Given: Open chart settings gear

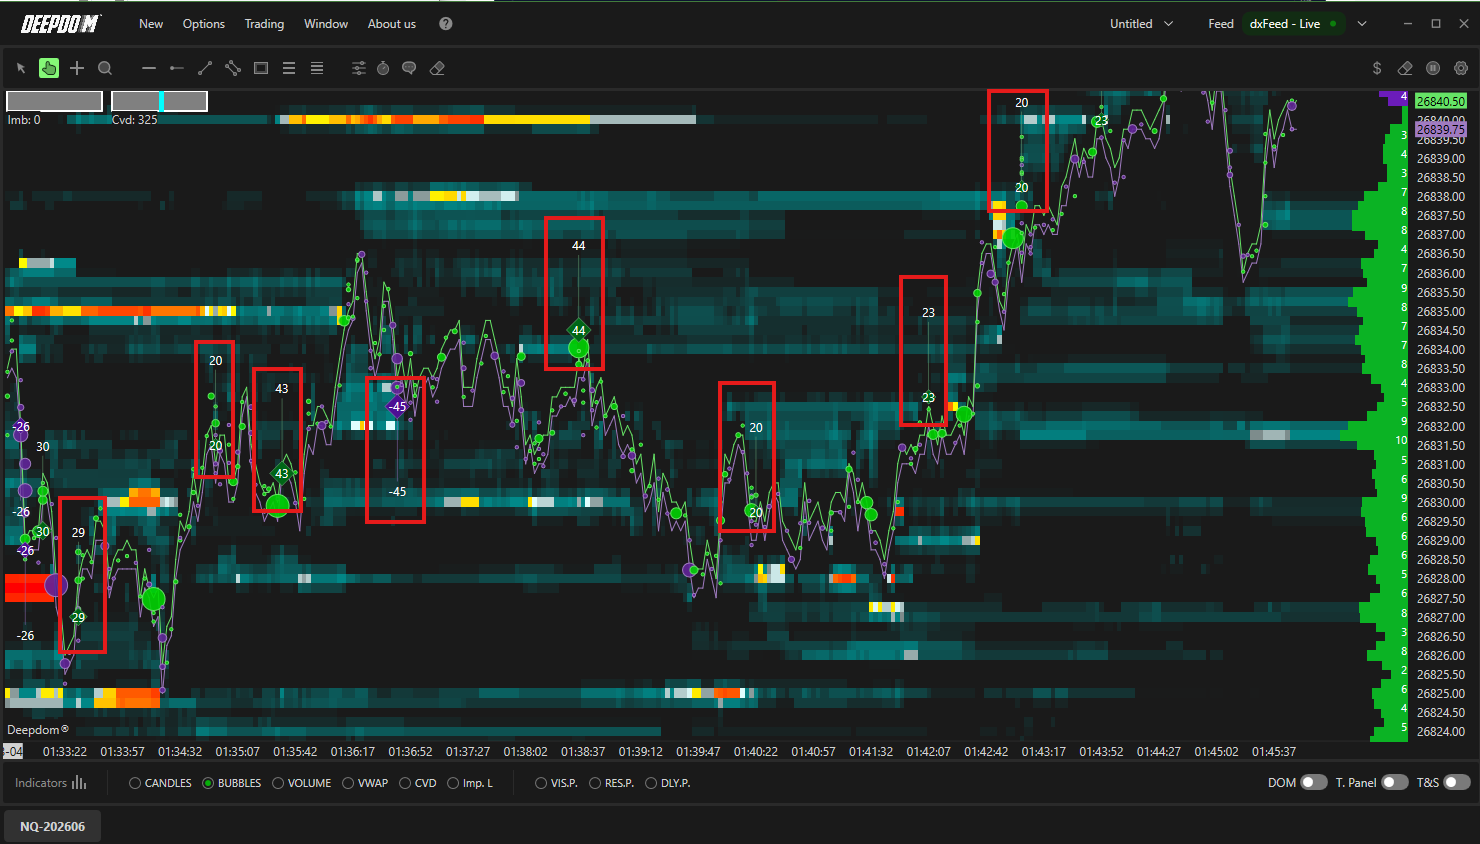Looking at the screenshot, I should click(1461, 68).
